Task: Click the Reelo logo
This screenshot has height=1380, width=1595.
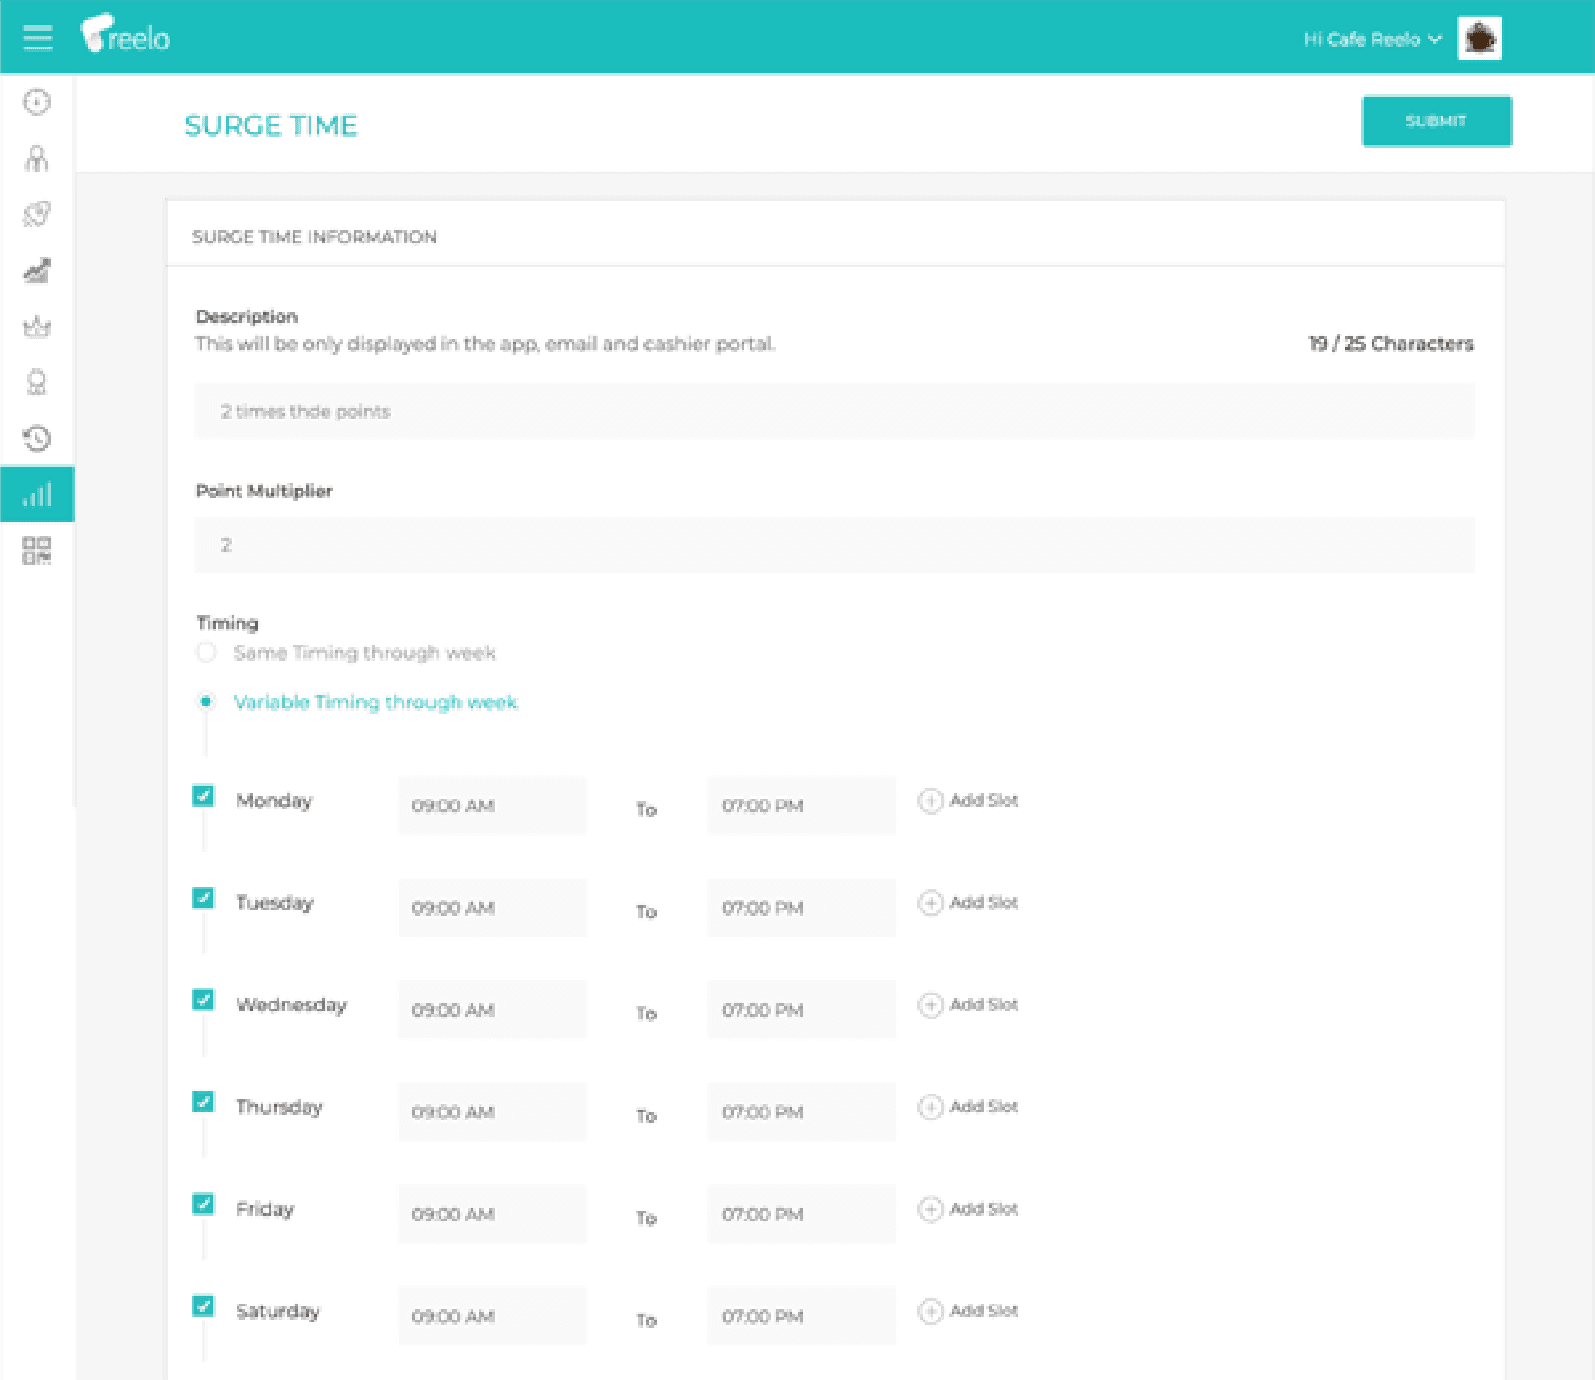Action: pyautogui.click(x=126, y=36)
